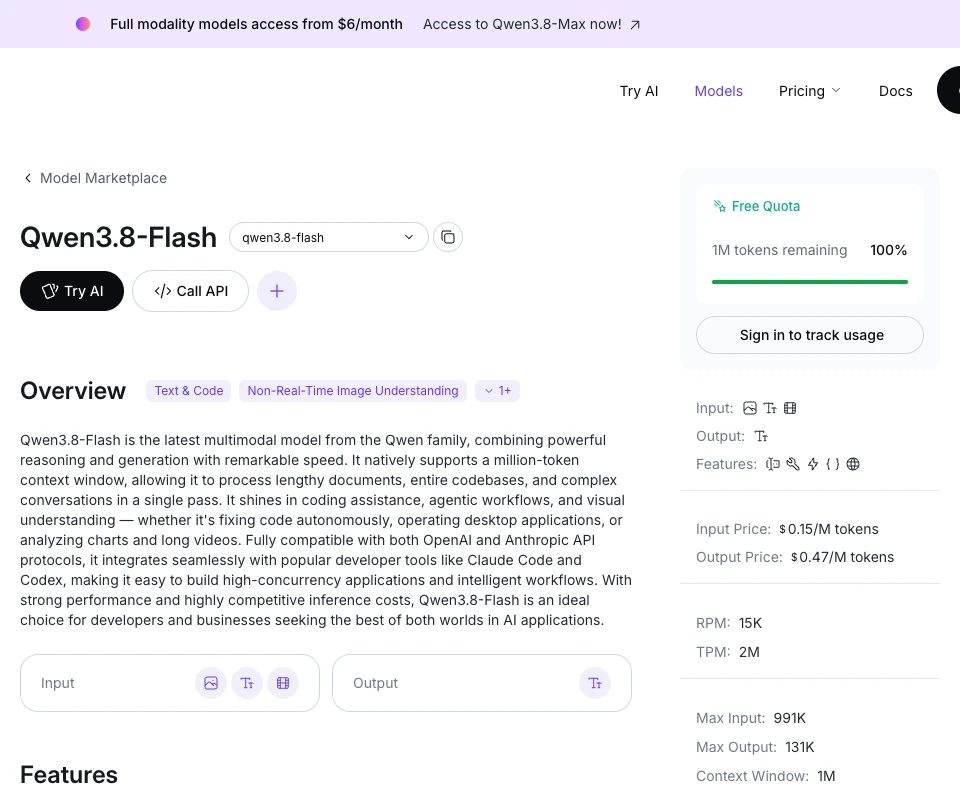Click the RPM 15K value
The height and width of the screenshot is (800, 960).
pyautogui.click(x=750, y=623)
